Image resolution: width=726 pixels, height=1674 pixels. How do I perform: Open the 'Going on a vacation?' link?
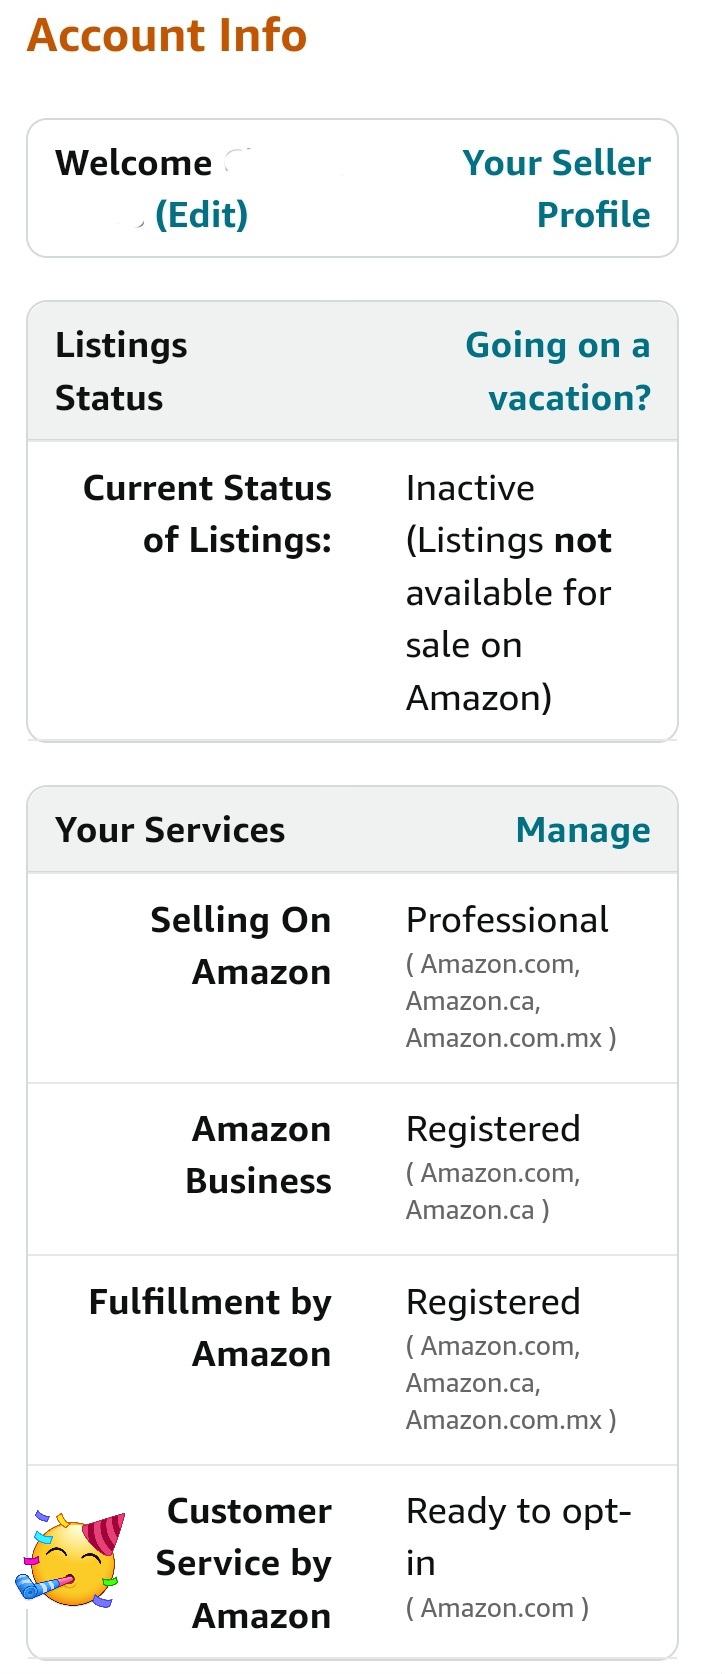tap(558, 371)
